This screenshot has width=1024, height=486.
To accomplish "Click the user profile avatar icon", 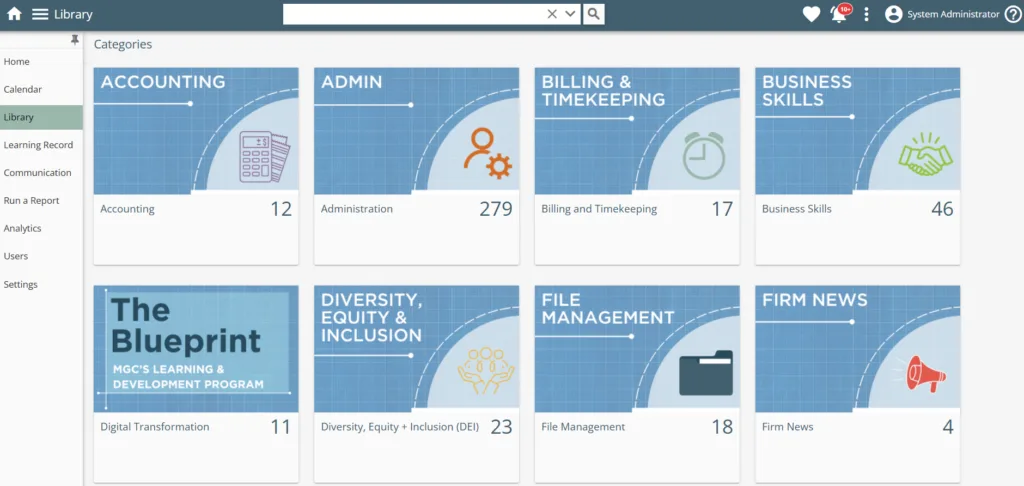I will 893,14.
